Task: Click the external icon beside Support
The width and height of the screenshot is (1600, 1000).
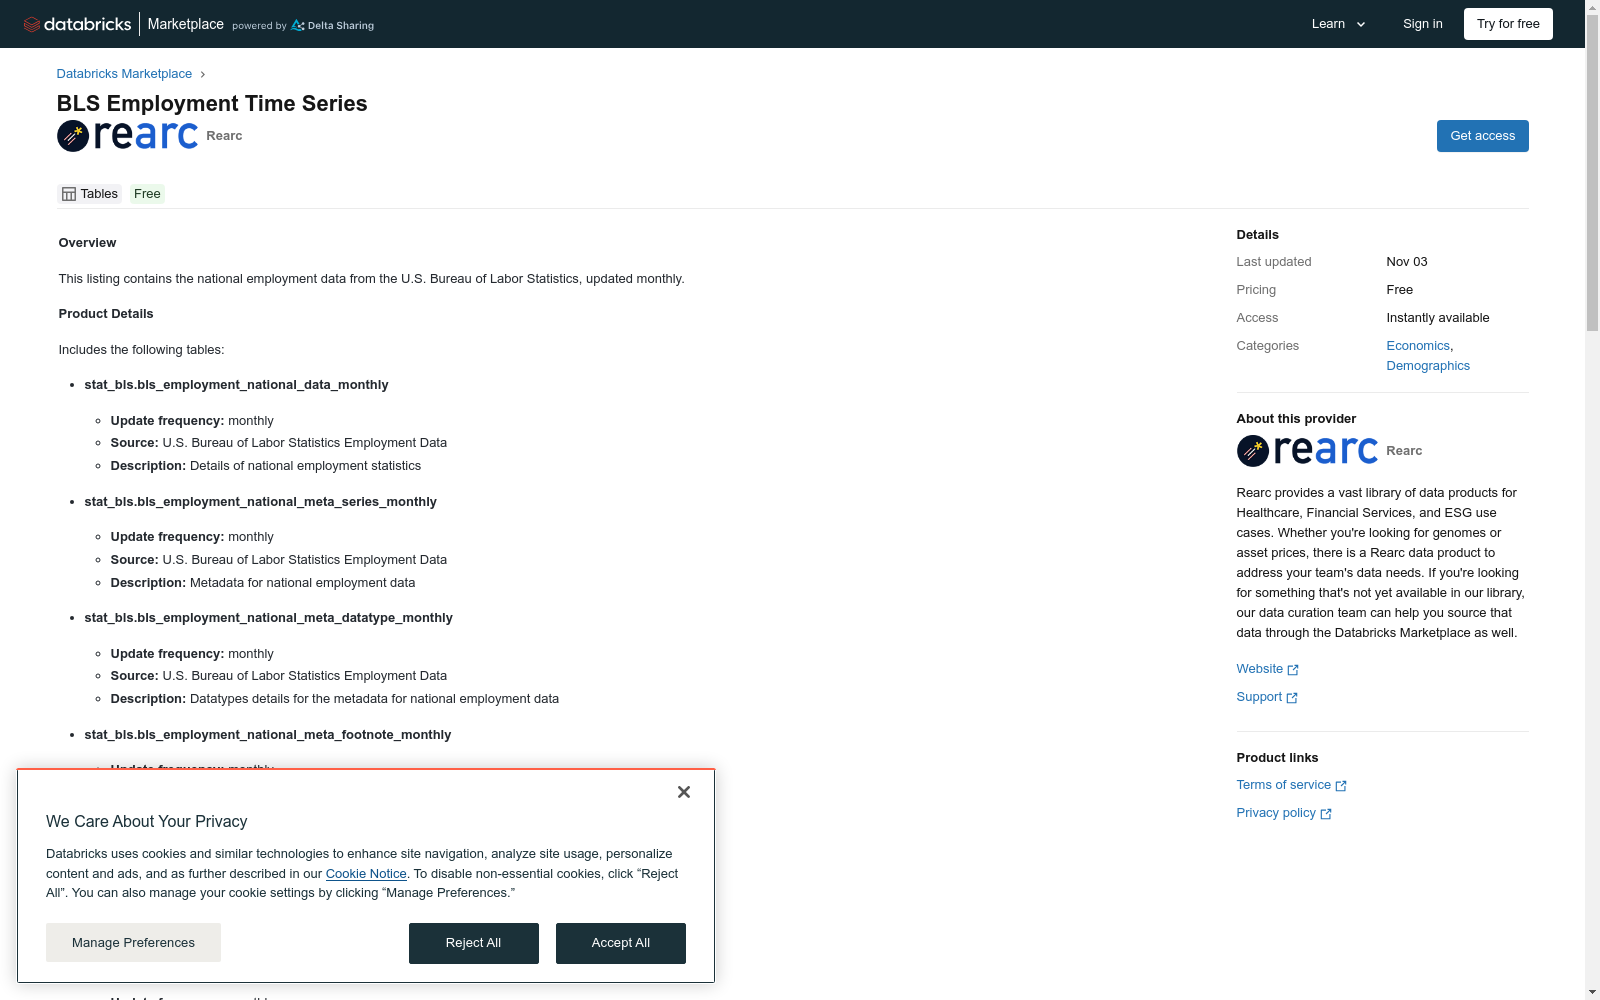Action: coord(1292,698)
